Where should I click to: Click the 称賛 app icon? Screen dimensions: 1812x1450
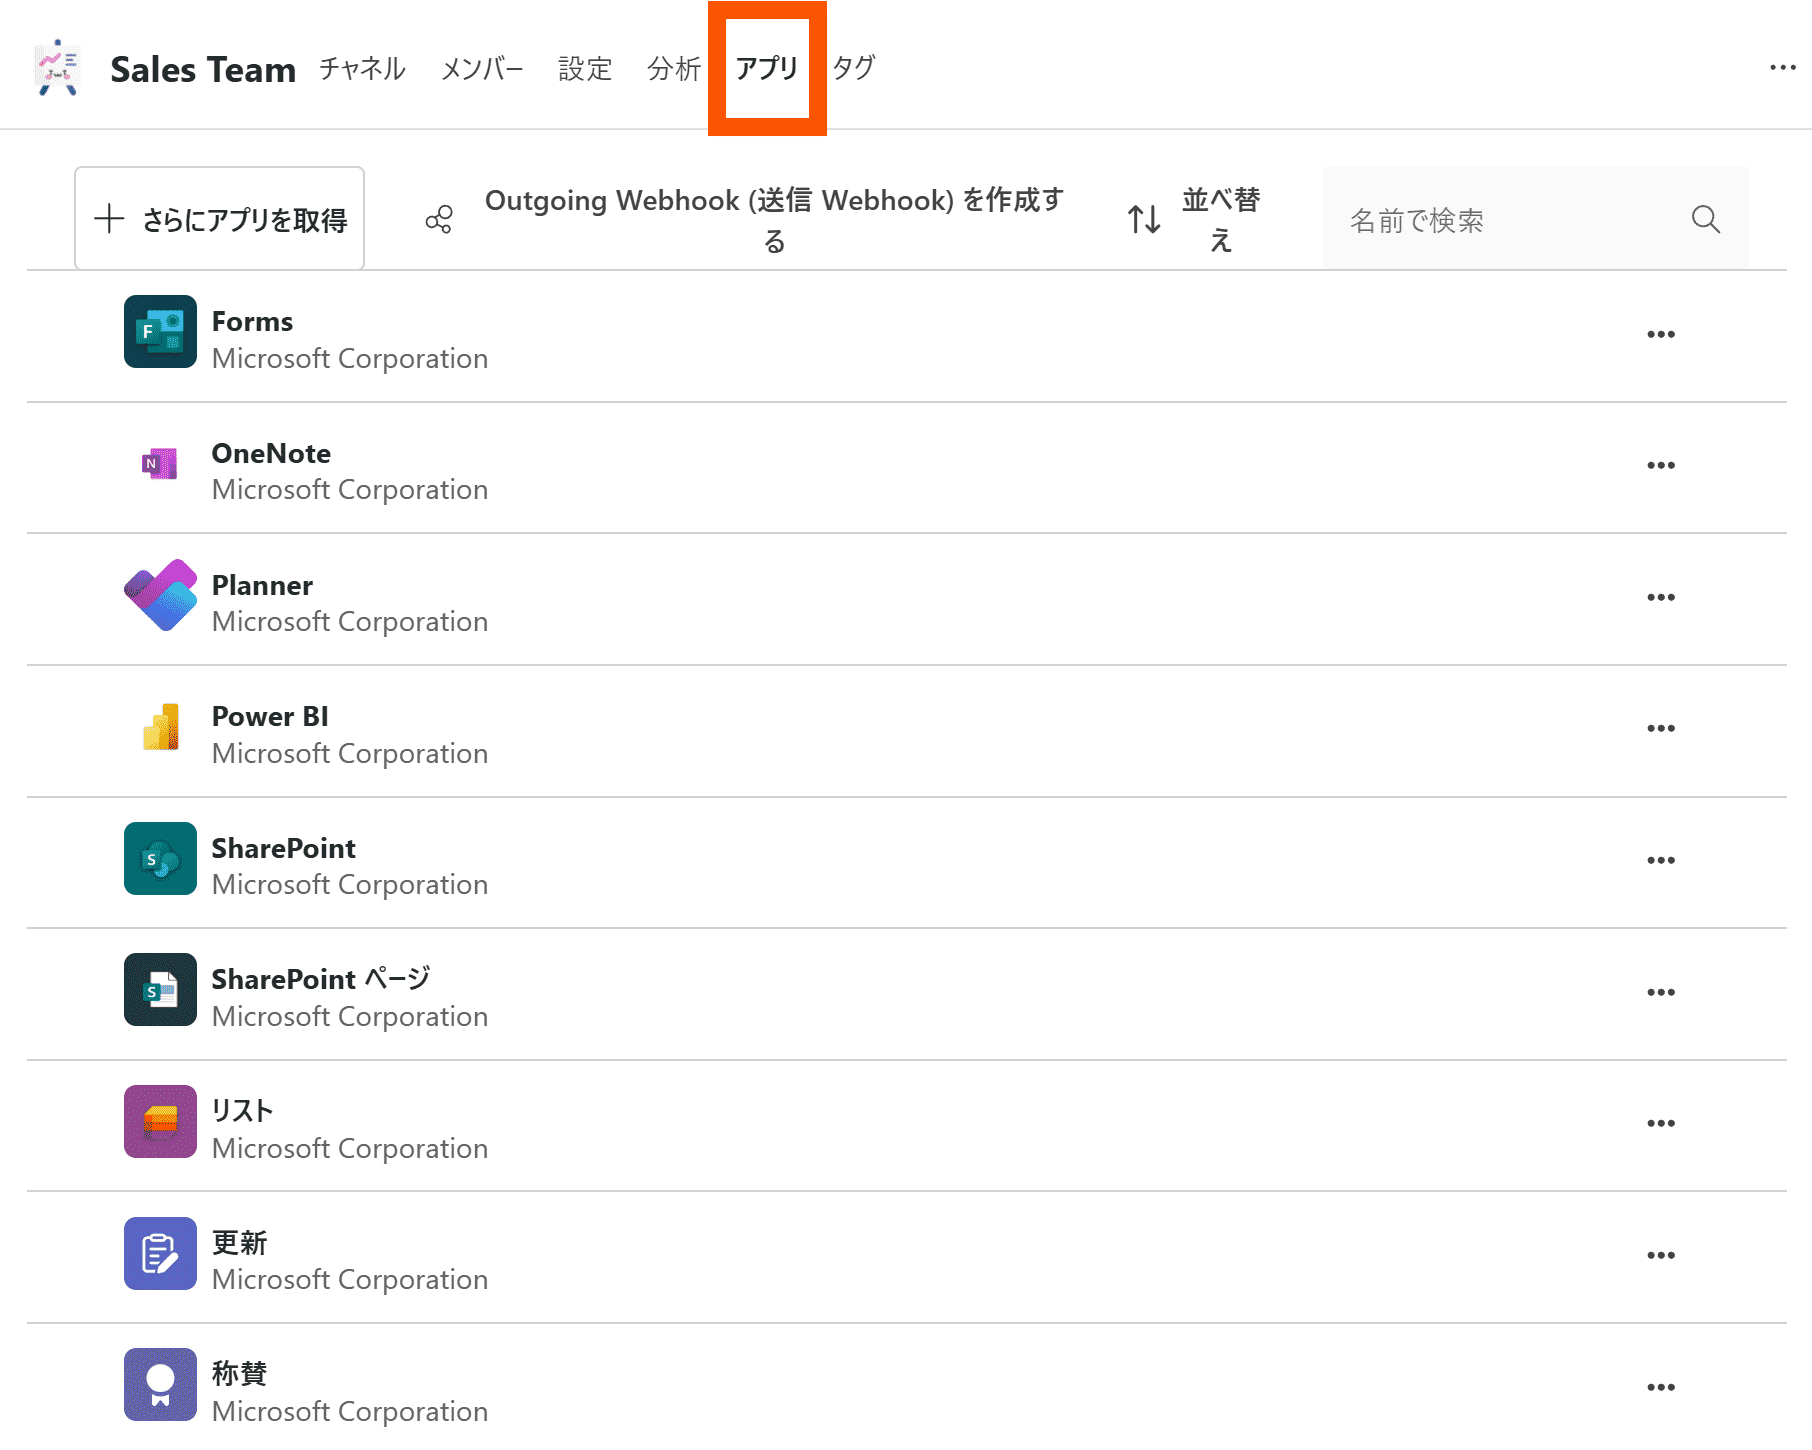[160, 1385]
